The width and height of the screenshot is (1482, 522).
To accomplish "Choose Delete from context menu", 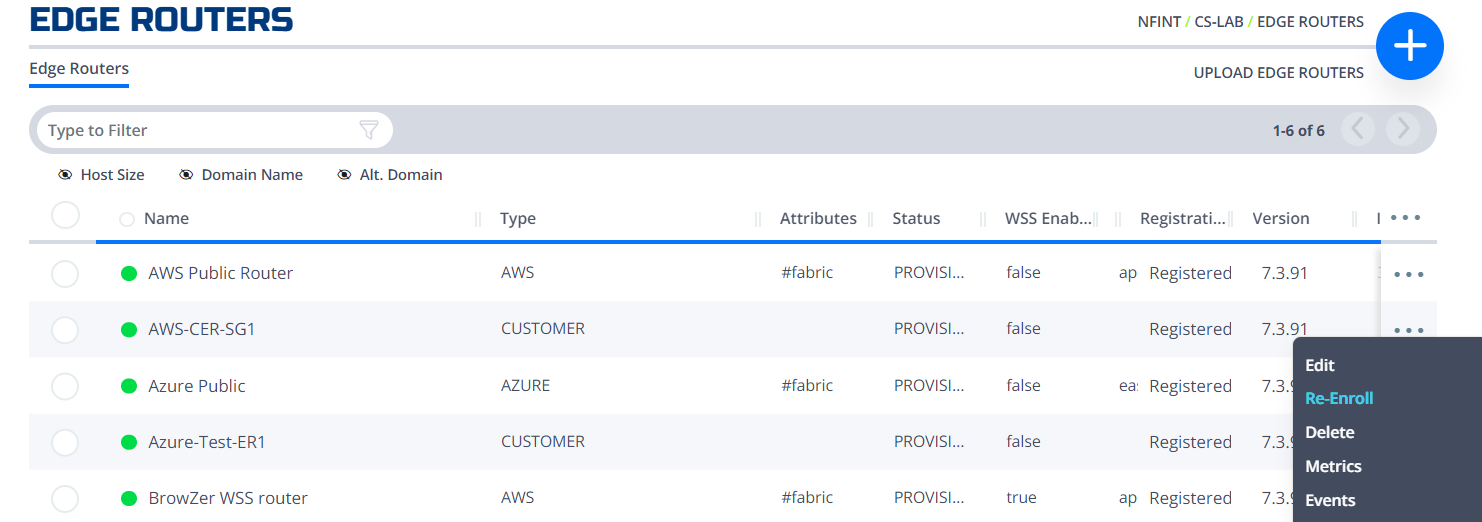I will click(x=1330, y=432).
